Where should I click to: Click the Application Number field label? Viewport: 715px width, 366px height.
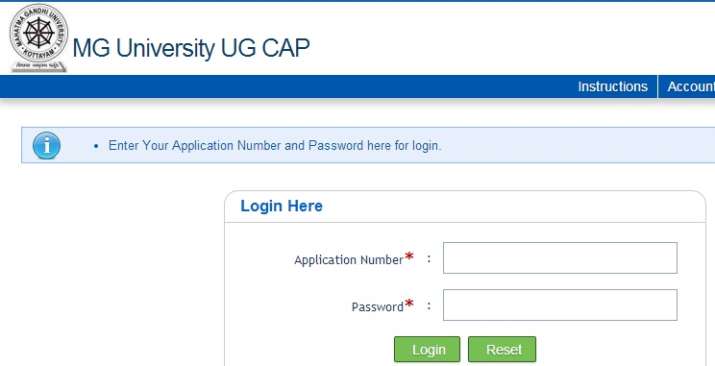(349, 260)
